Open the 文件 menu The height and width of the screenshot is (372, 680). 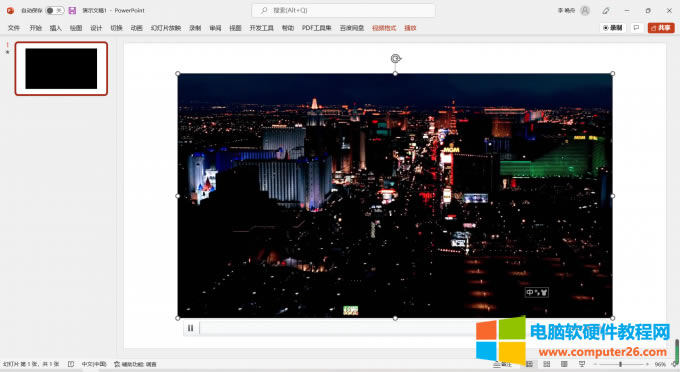14,28
